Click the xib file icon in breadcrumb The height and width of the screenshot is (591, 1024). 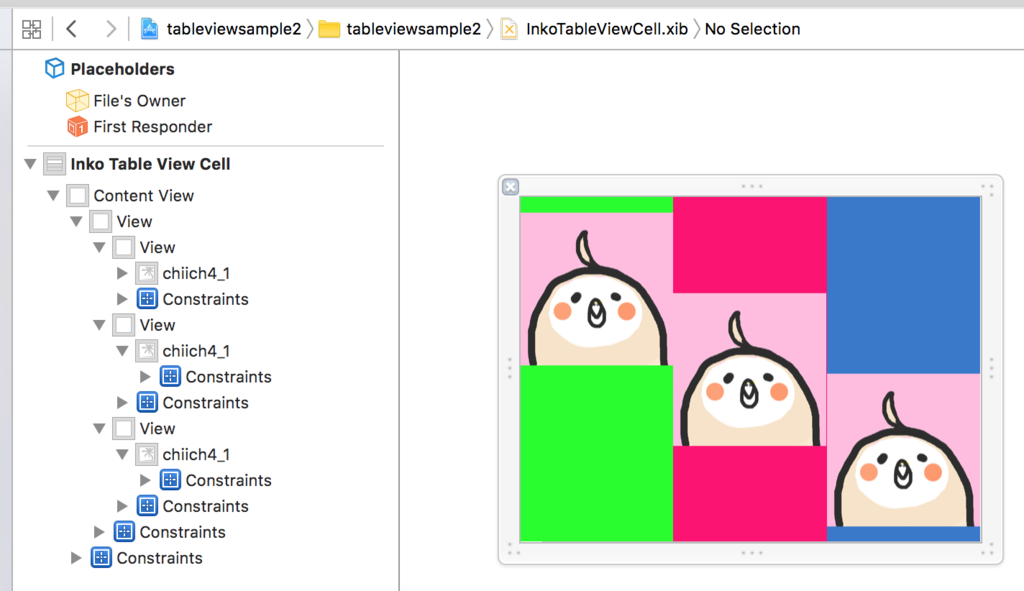pos(509,29)
